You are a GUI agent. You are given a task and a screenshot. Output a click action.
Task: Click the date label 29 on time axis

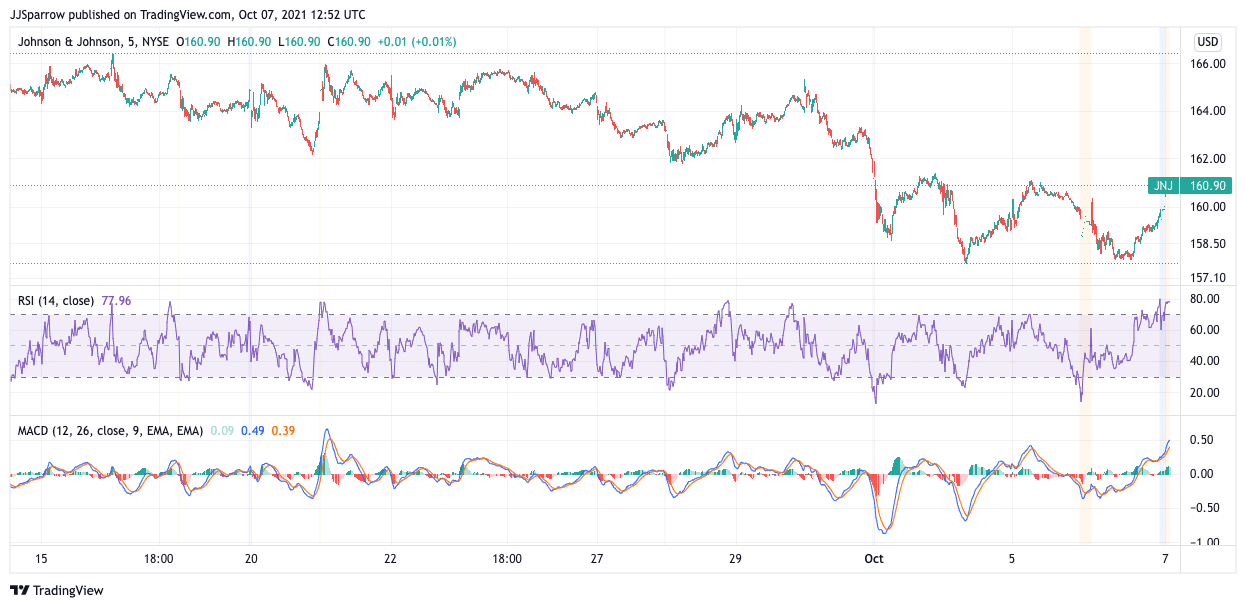(735, 559)
